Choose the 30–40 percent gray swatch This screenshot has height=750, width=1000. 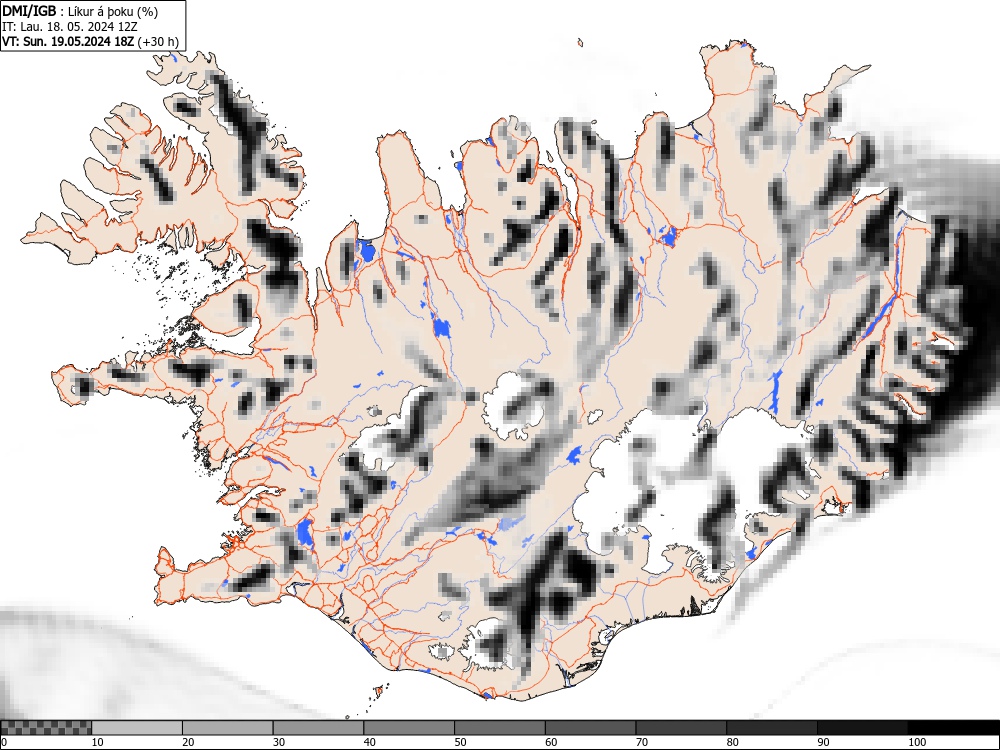pyautogui.click(x=318, y=728)
